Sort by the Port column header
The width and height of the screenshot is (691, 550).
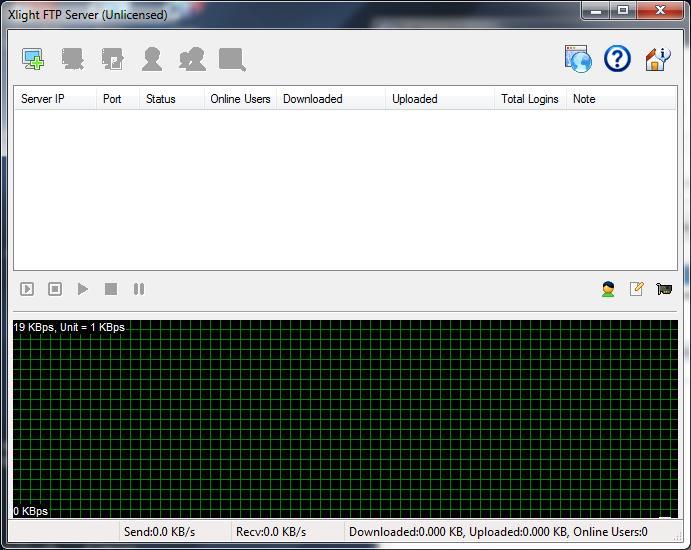pyautogui.click(x=118, y=99)
